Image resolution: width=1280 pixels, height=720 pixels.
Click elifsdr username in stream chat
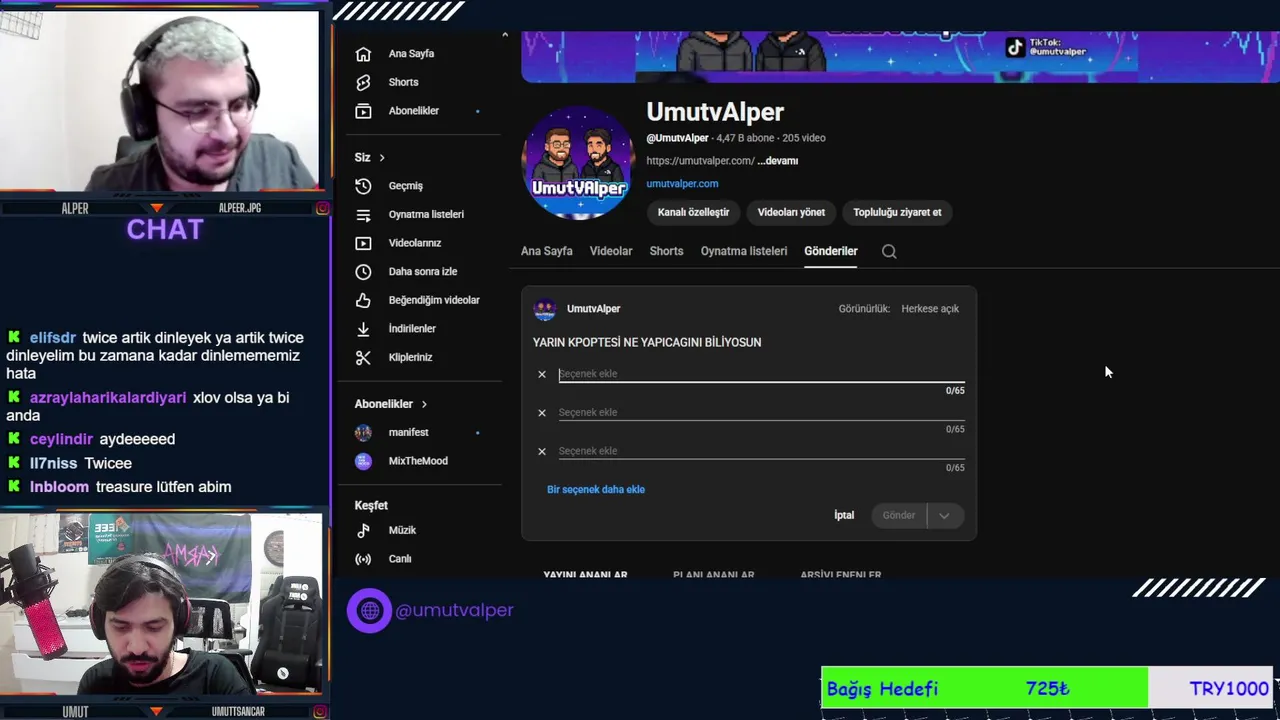pos(53,338)
